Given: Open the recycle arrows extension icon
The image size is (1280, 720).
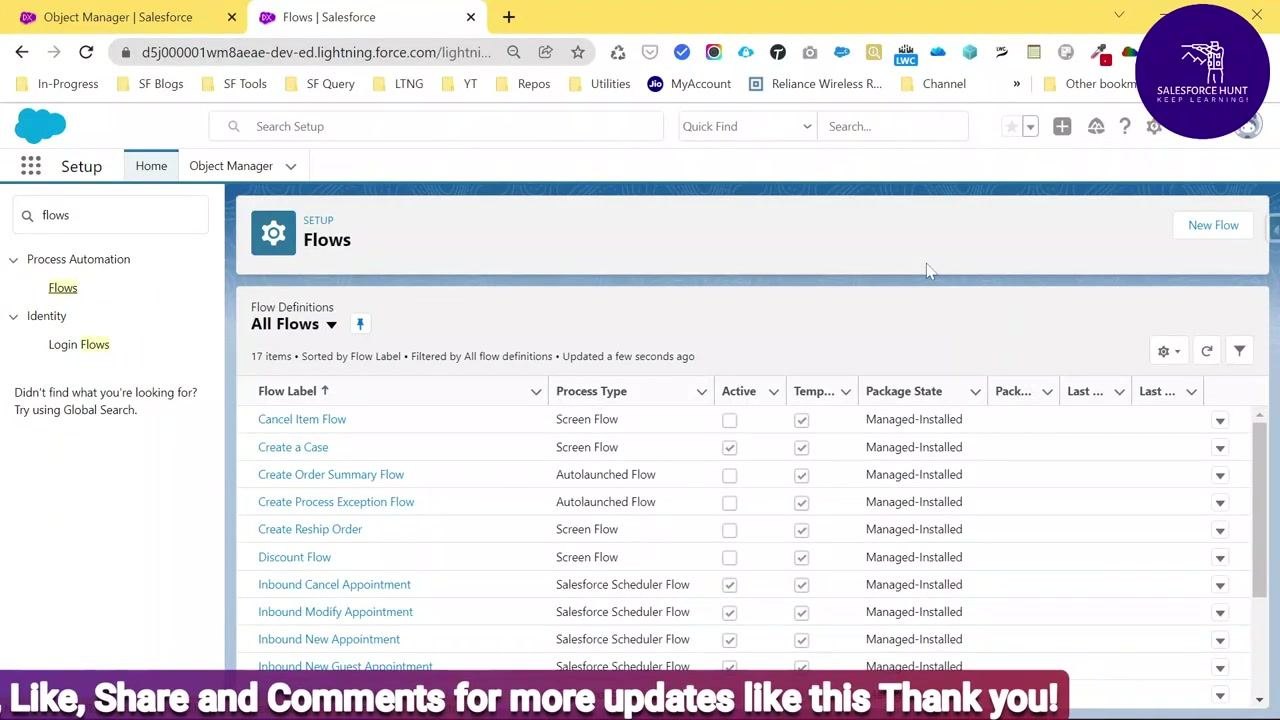Looking at the screenshot, I should click(x=618, y=52).
